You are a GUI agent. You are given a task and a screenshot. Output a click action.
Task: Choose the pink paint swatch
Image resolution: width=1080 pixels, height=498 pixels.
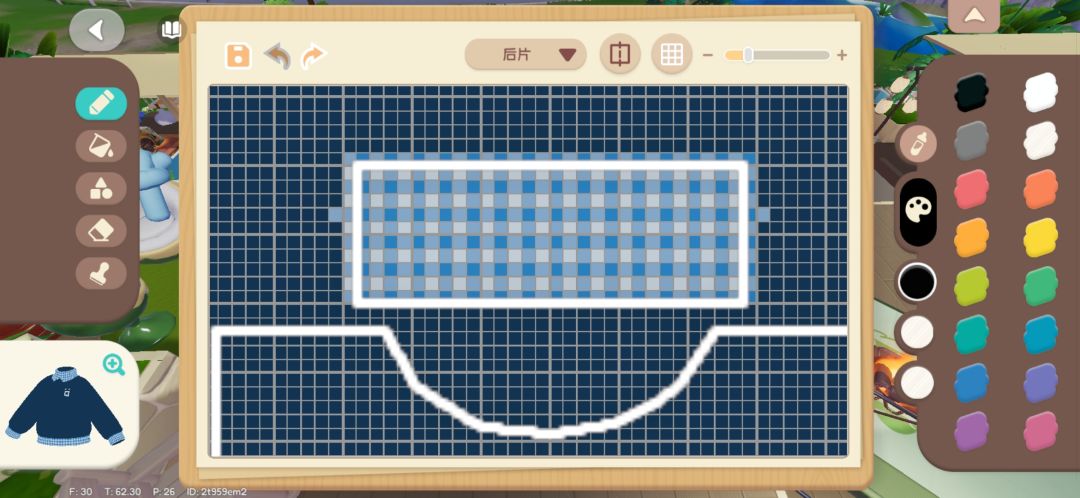pos(1040,431)
